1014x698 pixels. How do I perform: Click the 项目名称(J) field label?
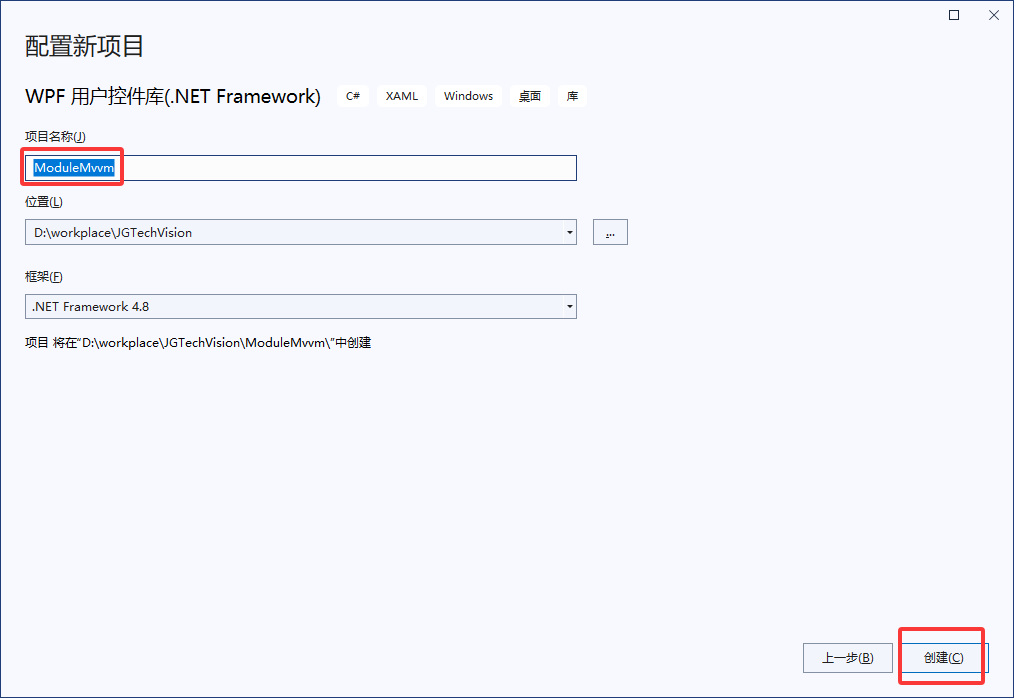(x=51, y=136)
